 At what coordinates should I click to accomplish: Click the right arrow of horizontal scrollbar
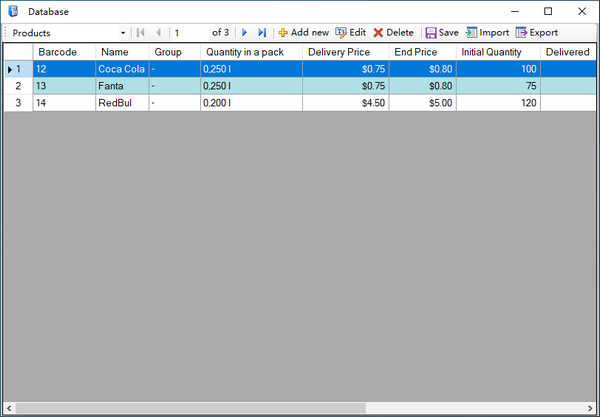pos(590,409)
